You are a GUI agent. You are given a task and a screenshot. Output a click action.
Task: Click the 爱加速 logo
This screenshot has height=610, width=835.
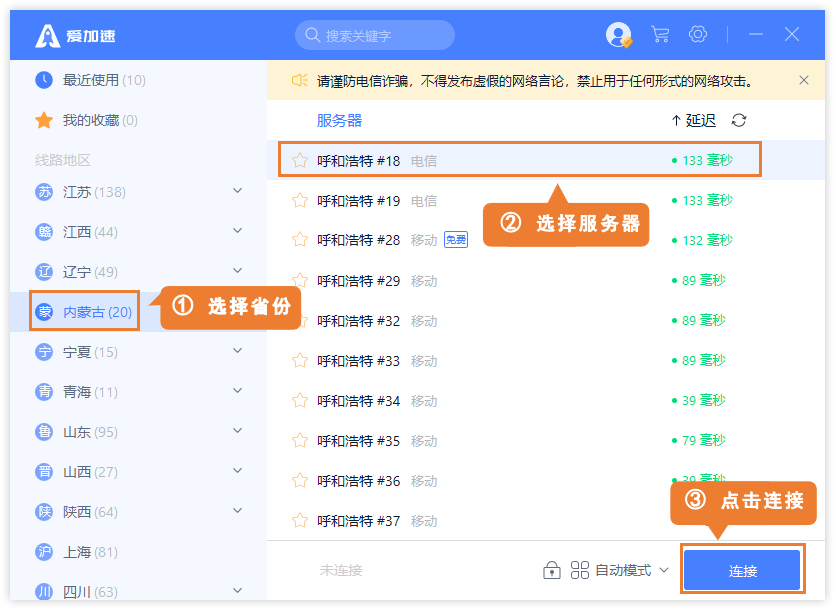point(75,36)
